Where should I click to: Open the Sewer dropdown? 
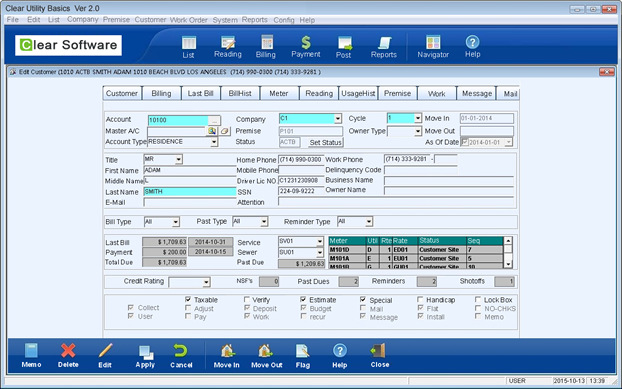tap(320, 252)
